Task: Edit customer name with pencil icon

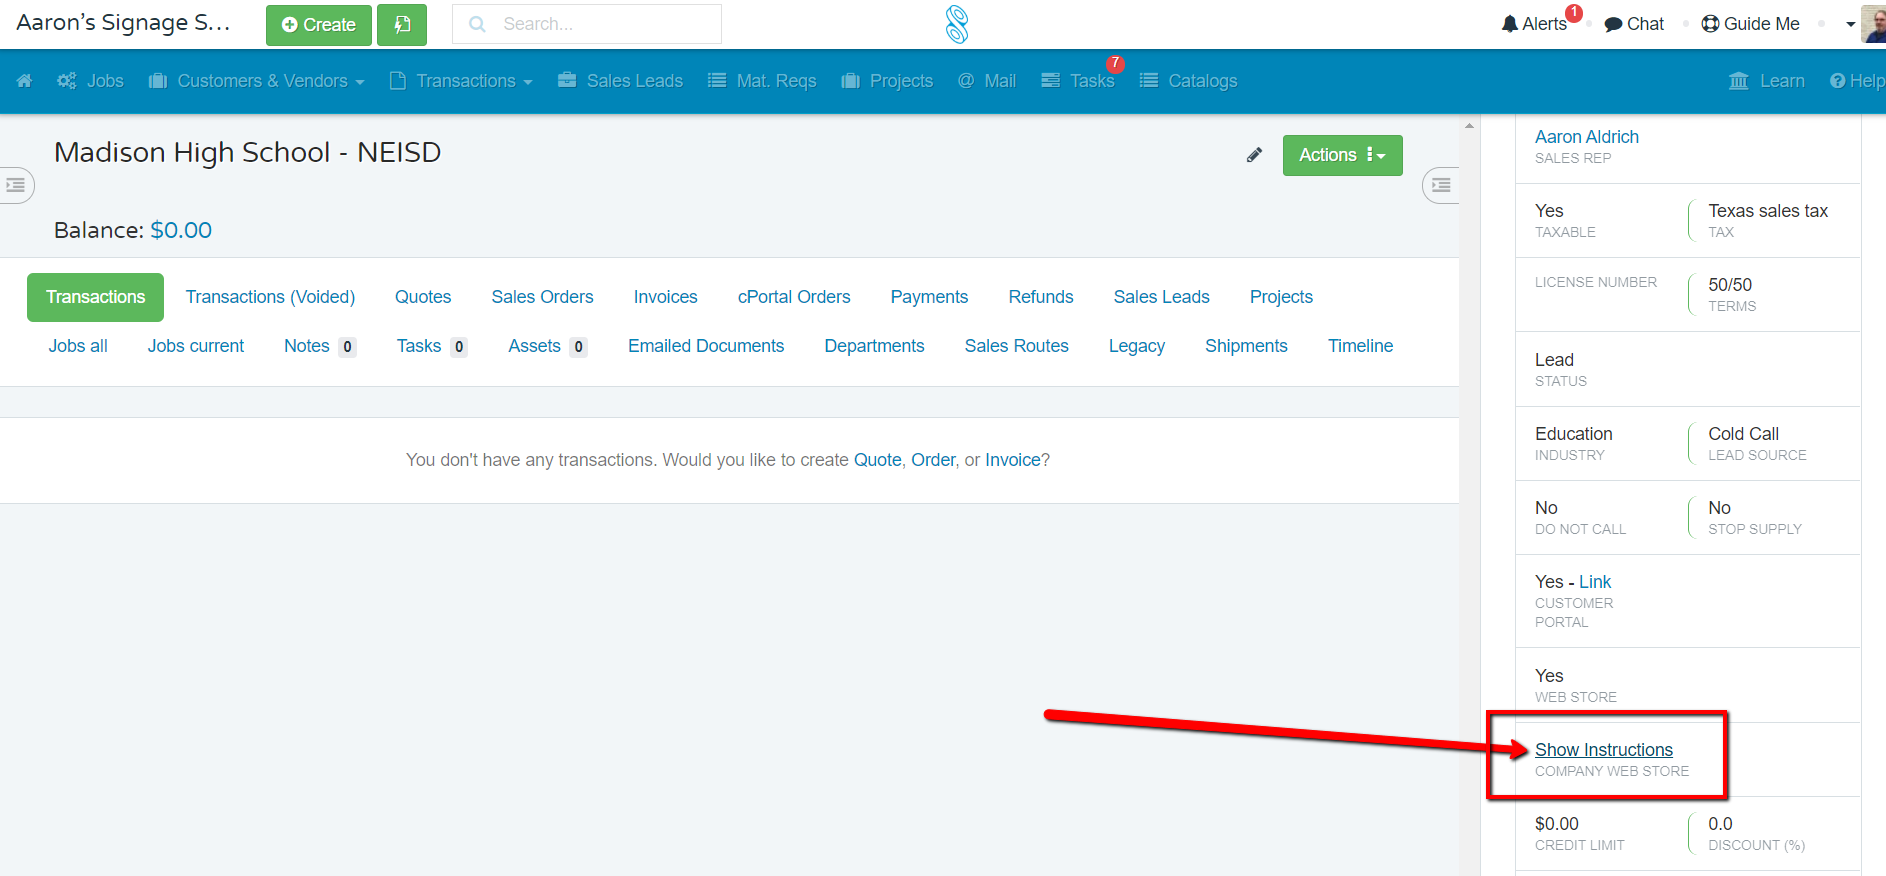Action: pyautogui.click(x=1254, y=155)
